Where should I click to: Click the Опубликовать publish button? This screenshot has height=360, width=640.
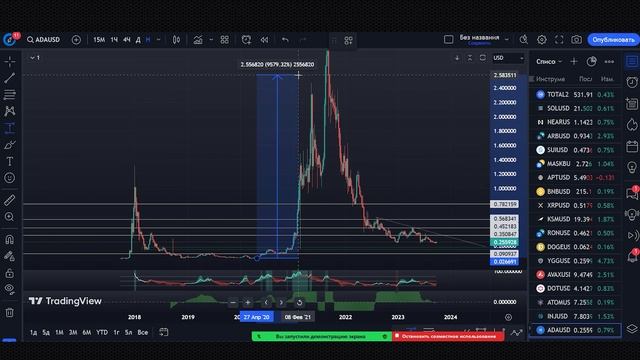pos(613,40)
